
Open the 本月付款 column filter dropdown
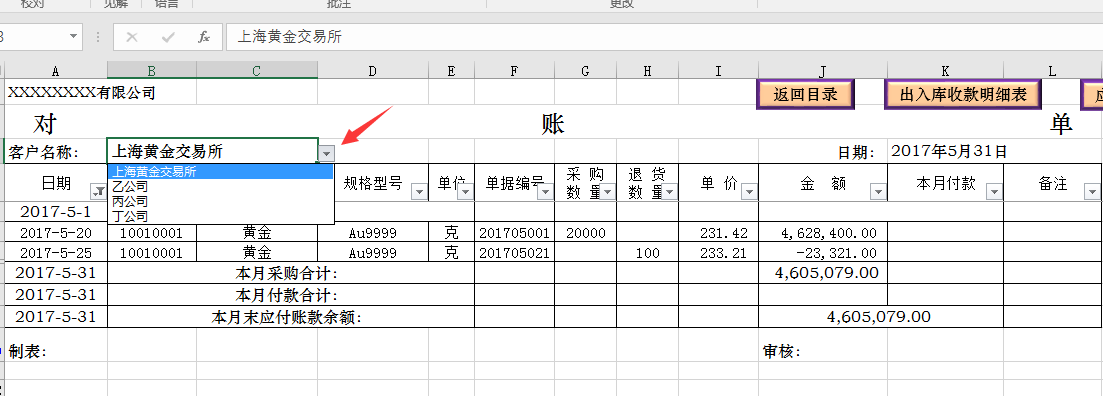click(x=994, y=191)
